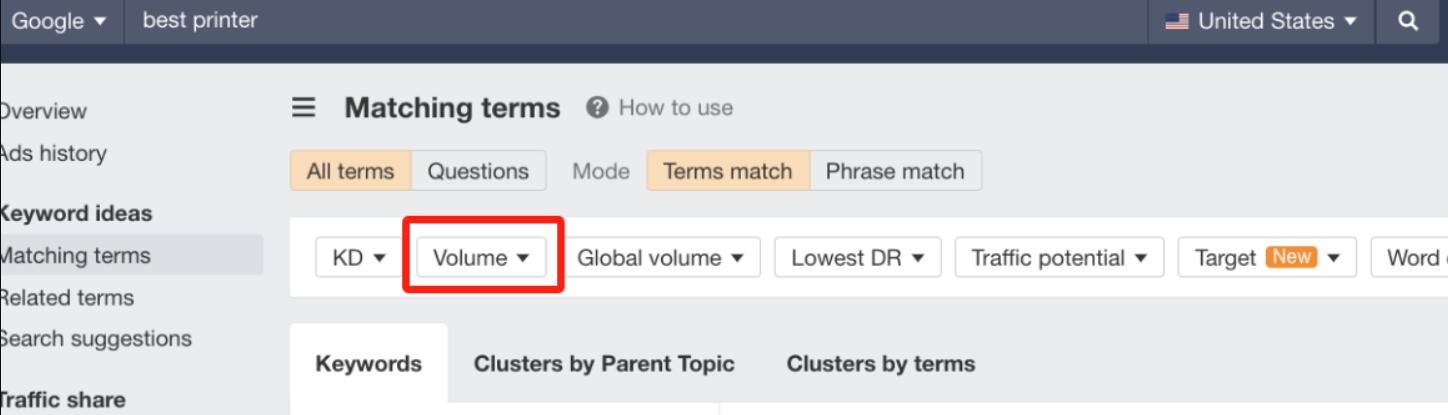The width and height of the screenshot is (1448, 415).
Task: Expand the Global volume filter
Action: [x=661, y=258]
